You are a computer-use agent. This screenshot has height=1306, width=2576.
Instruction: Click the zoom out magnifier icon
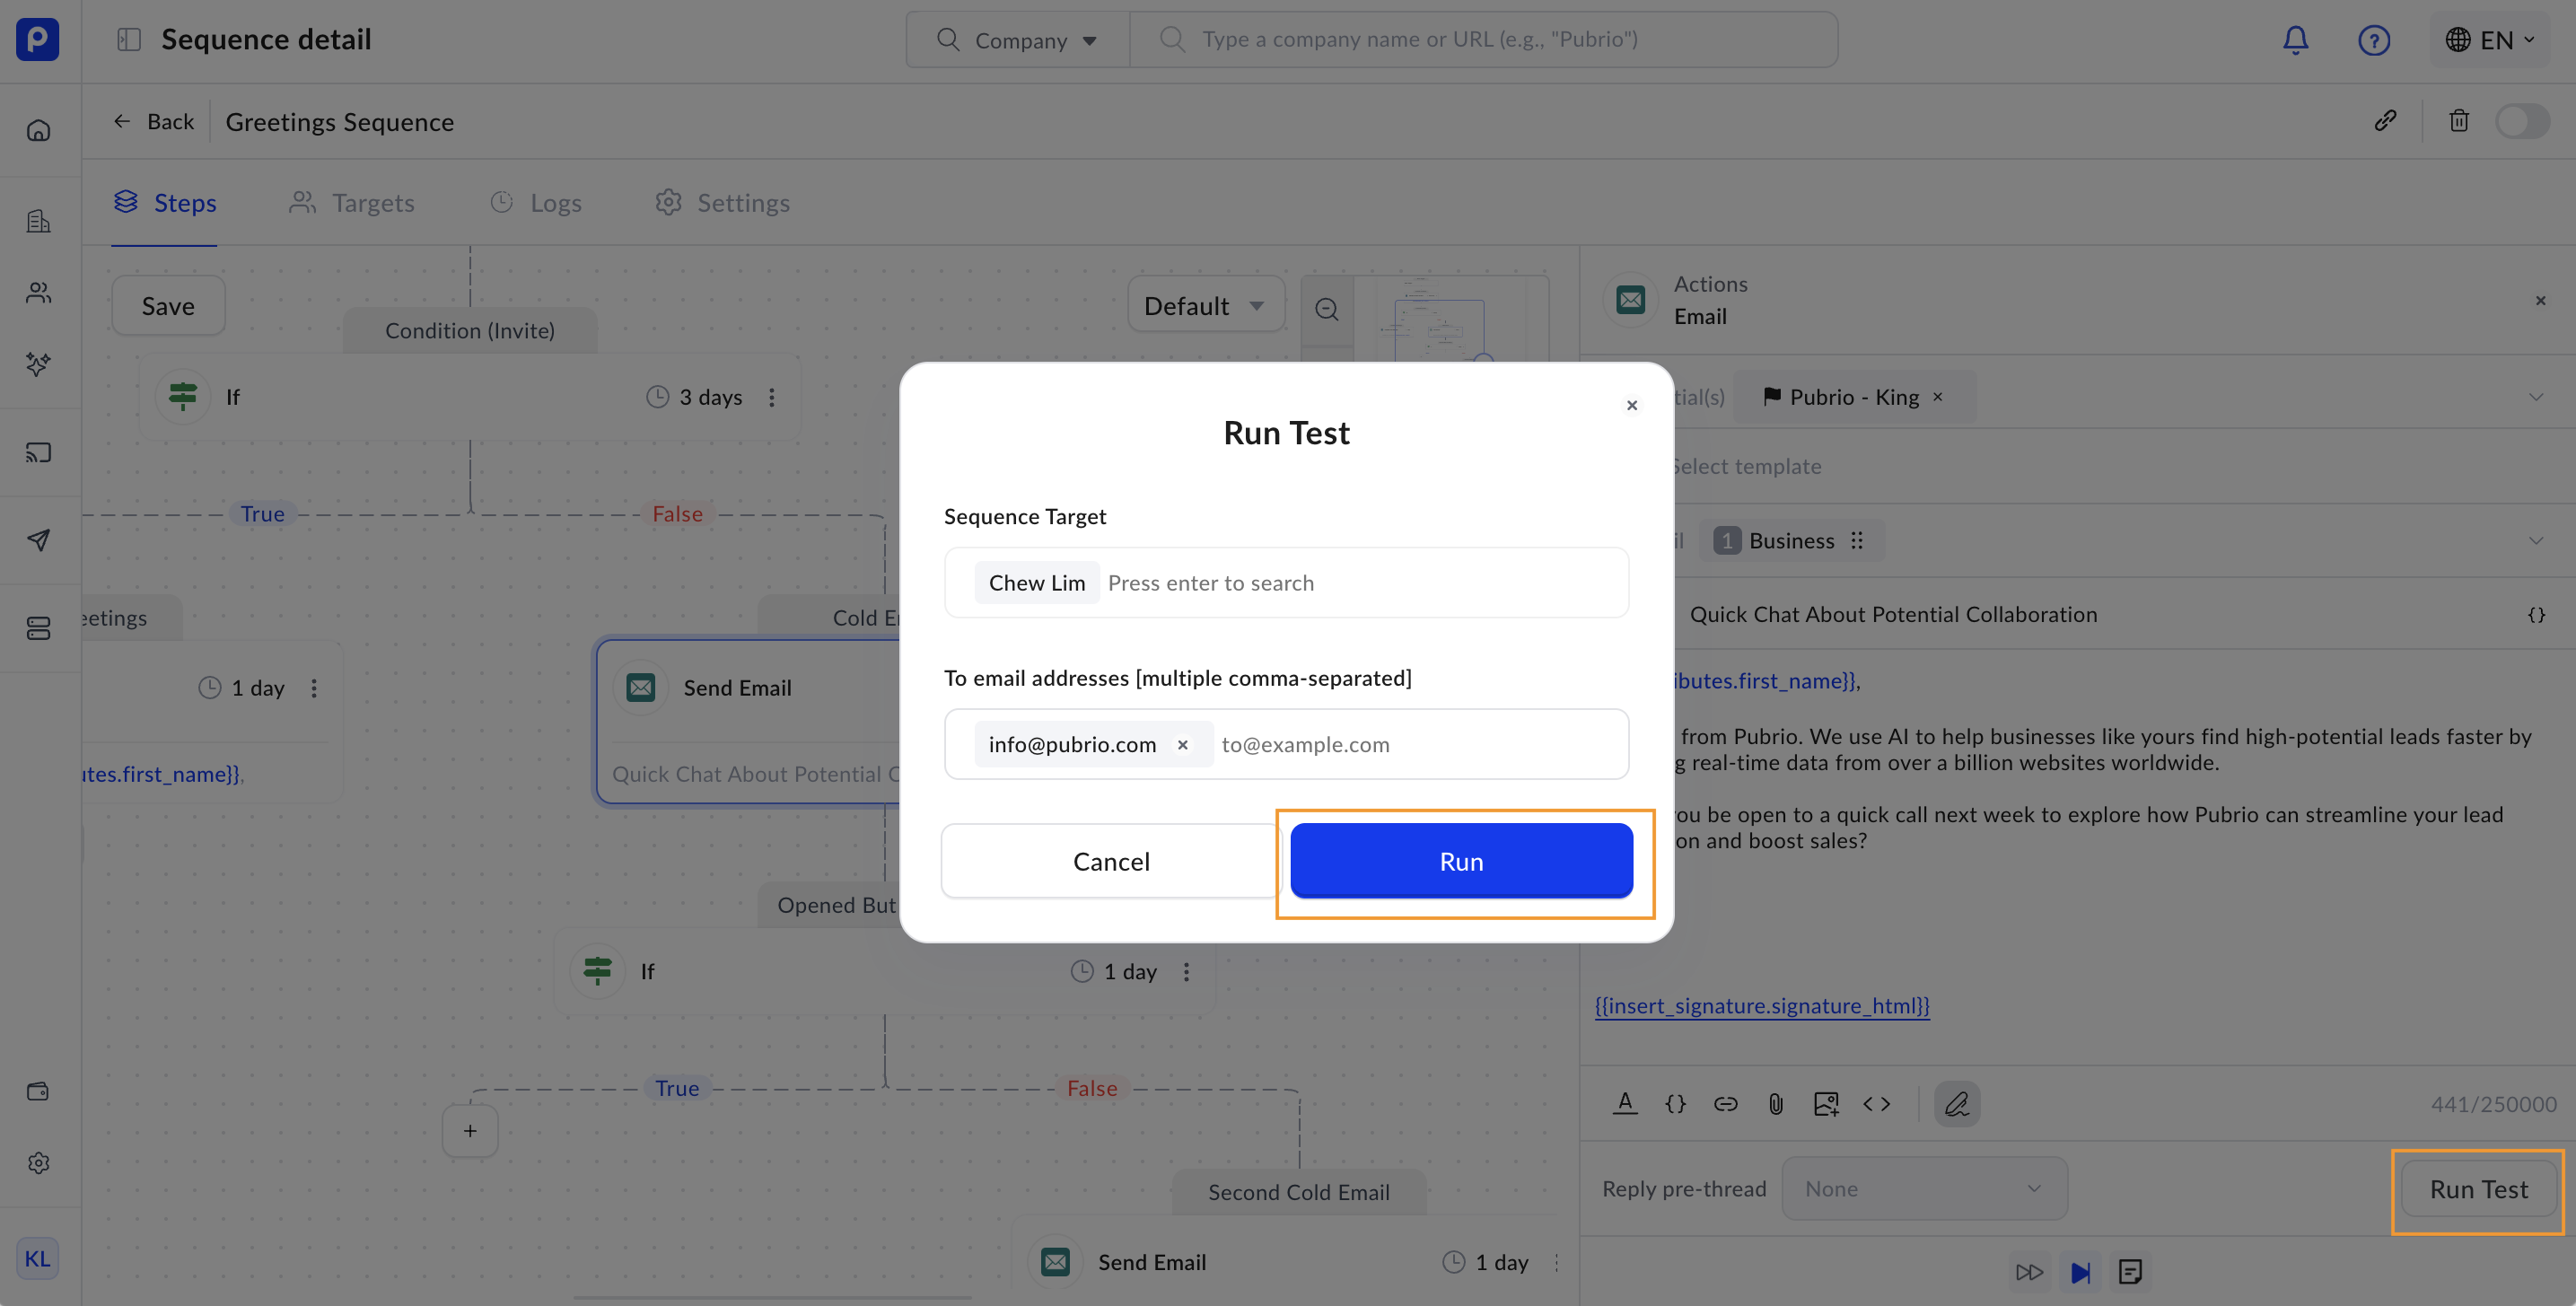pyautogui.click(x=1326, y=309)
